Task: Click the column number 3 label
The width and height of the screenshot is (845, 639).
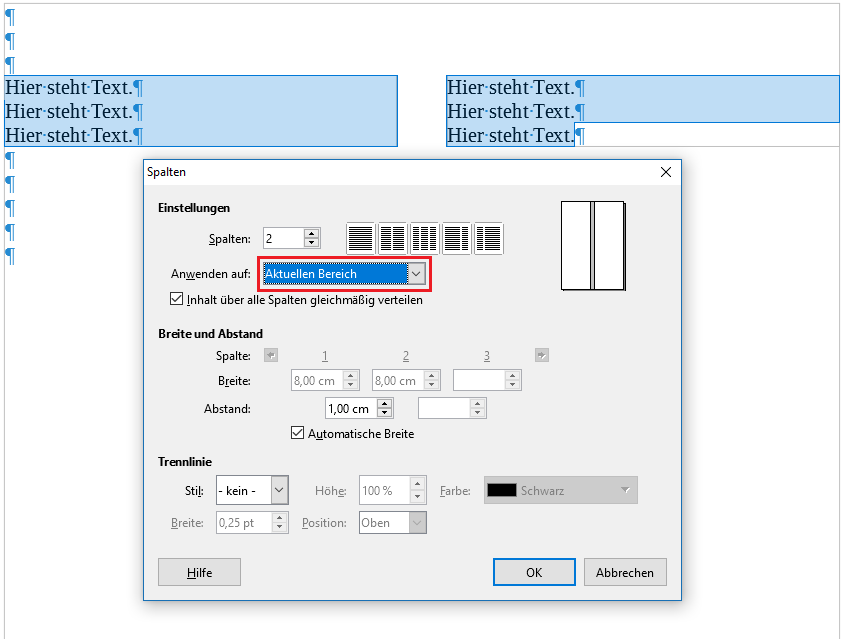Action: (487, 356)
